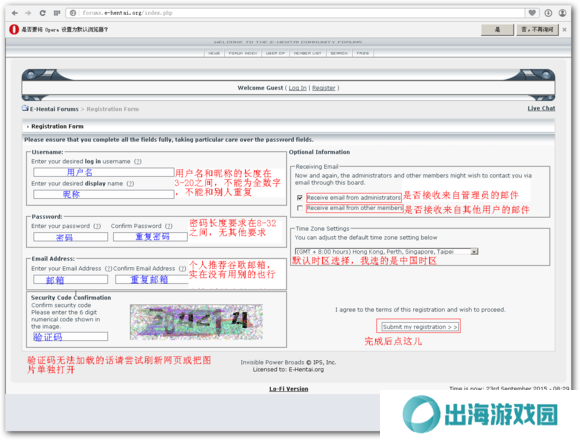The image size is (580, 440).
Task: Expand the time zone dropdown
Action: (x=474, y=251)
